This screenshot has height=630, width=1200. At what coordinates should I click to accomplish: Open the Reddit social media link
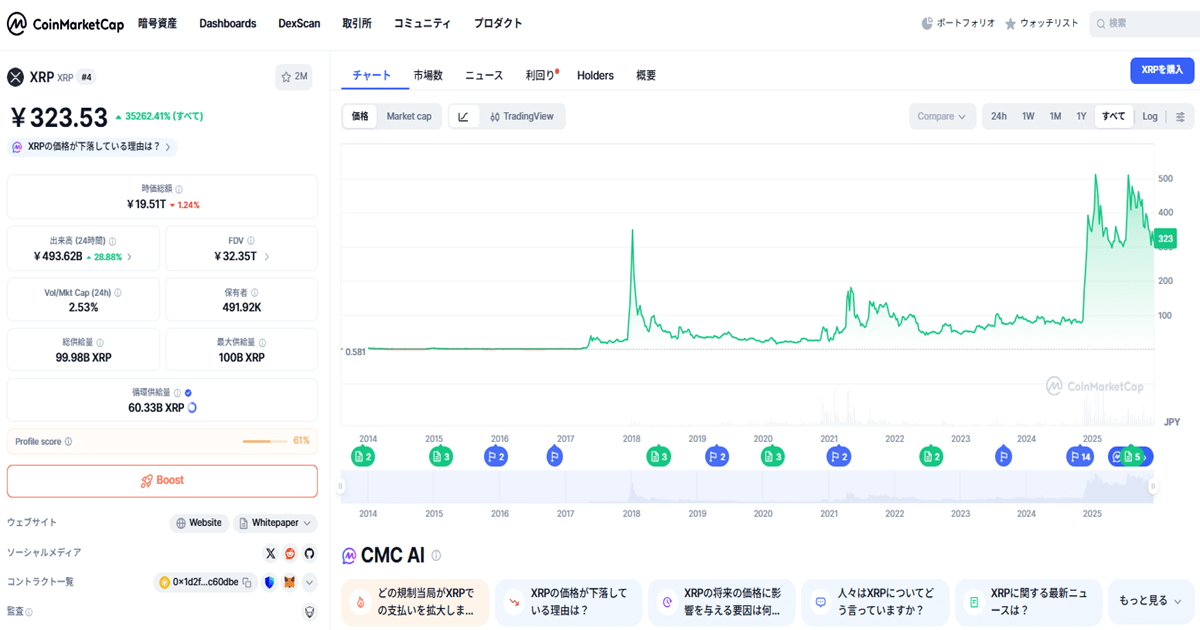click(290, 553)
